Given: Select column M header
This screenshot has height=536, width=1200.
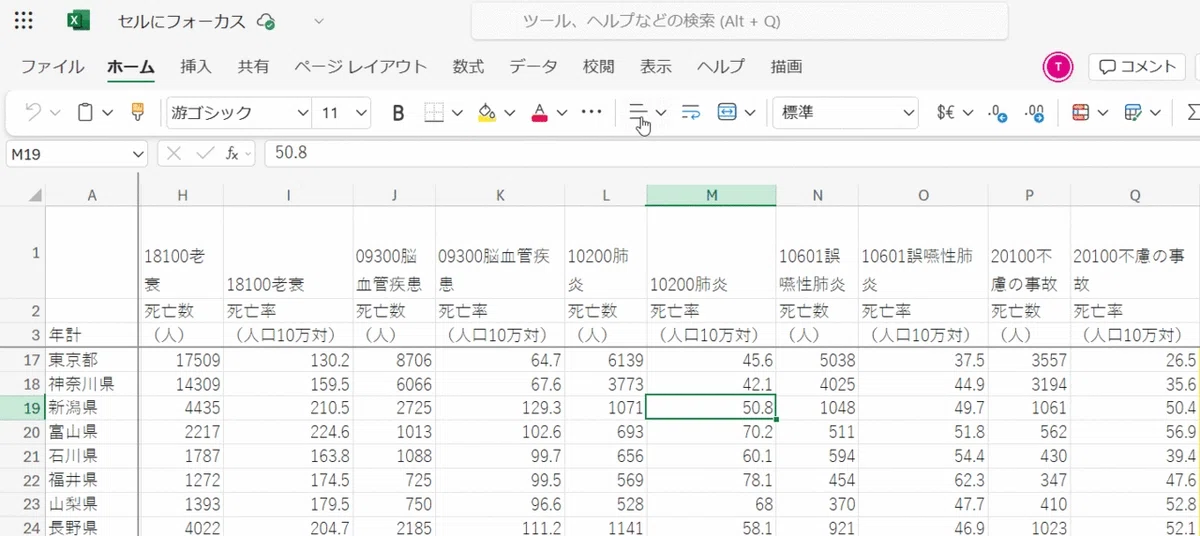Looking at the screenshot, I should click(x=711, y=196).
